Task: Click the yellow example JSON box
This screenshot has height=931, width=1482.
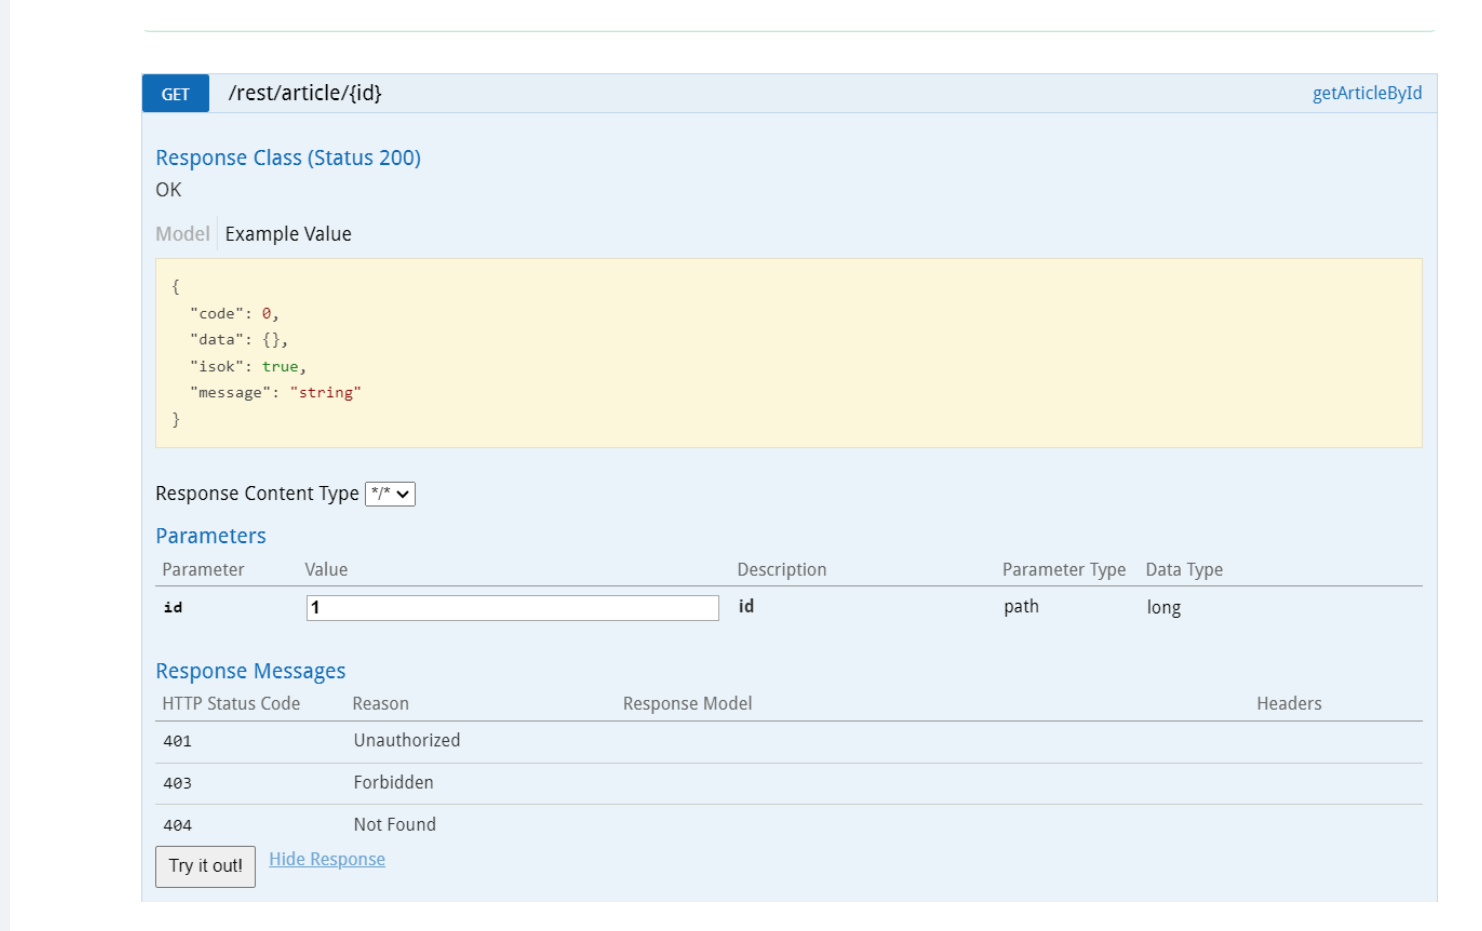Action: [x=788, y=353]
